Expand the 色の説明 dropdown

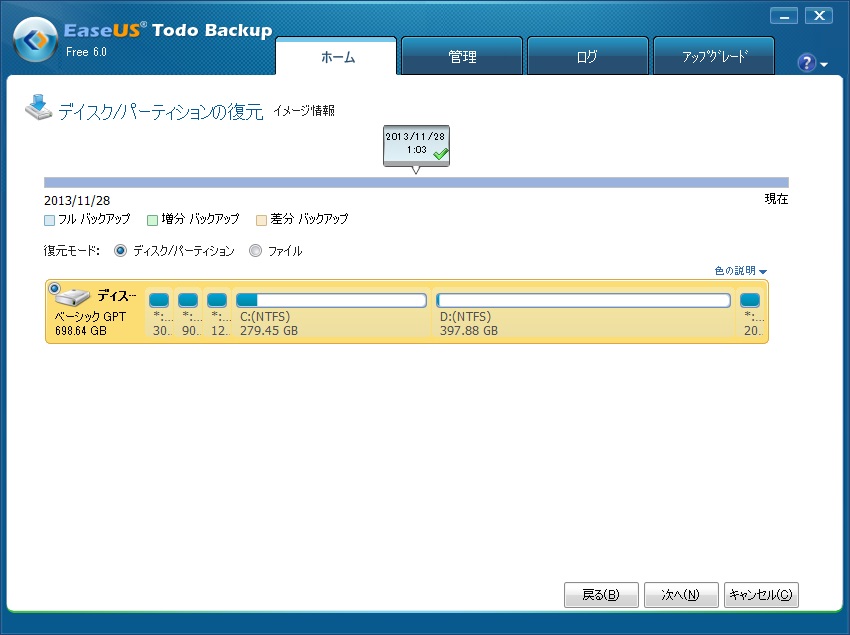tap(740, 271)
